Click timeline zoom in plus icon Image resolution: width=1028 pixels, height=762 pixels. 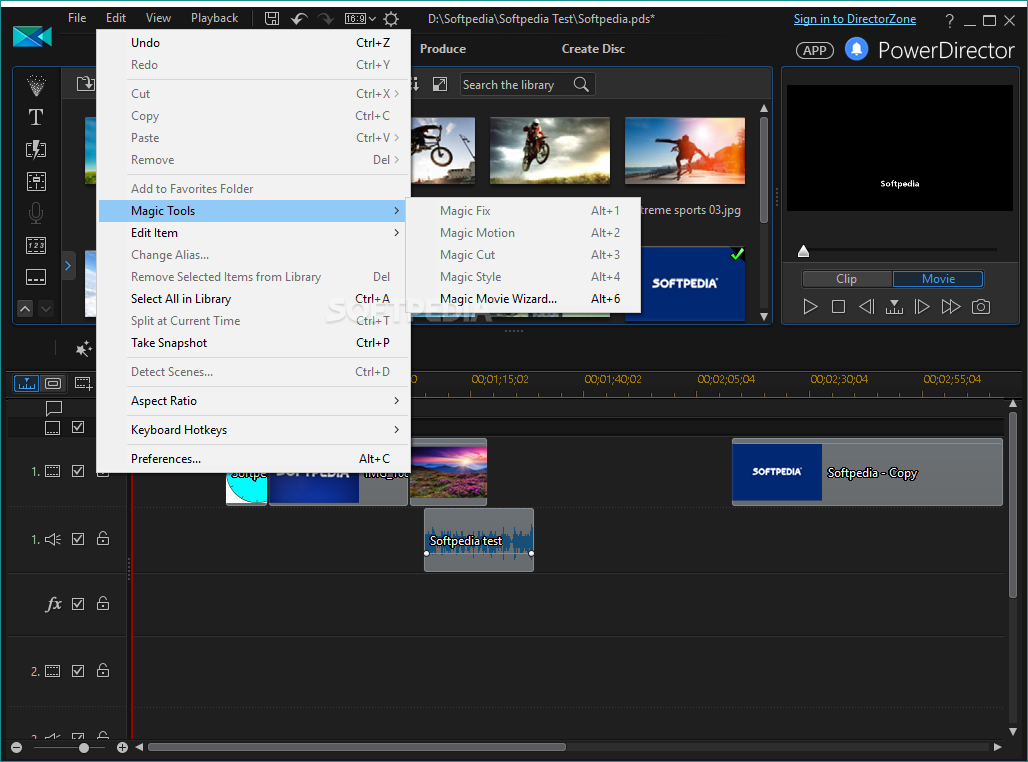pyautogui.click(x=122, y=747)
